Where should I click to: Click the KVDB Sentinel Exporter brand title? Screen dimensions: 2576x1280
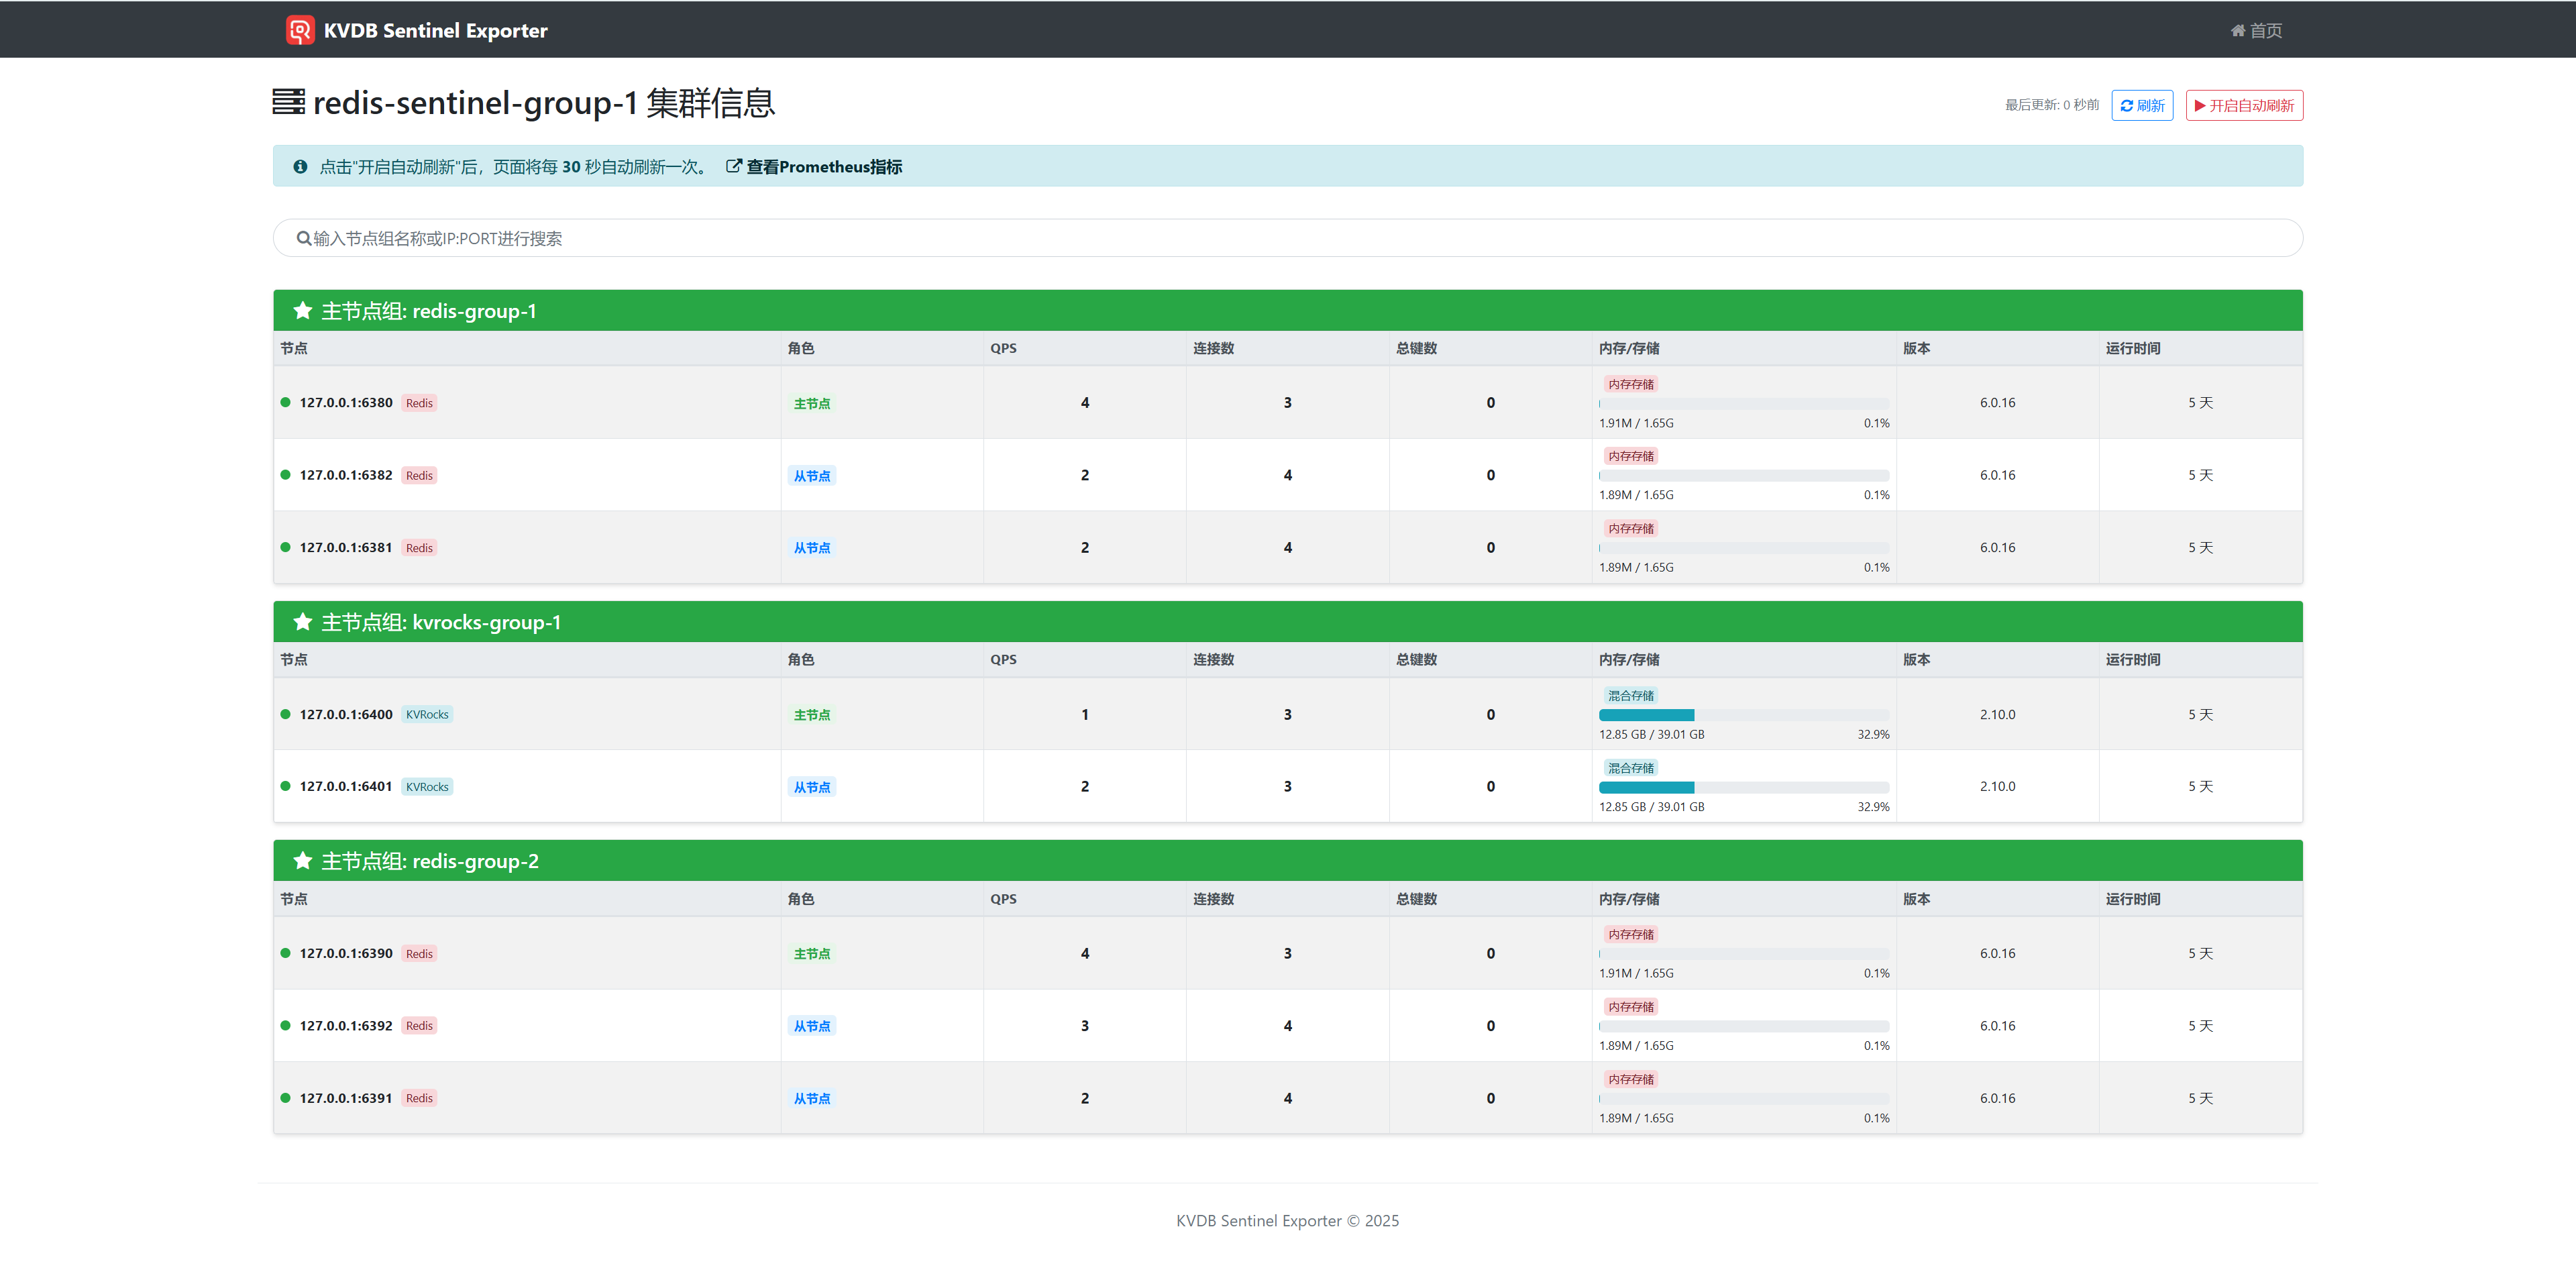tap(435, 31)
